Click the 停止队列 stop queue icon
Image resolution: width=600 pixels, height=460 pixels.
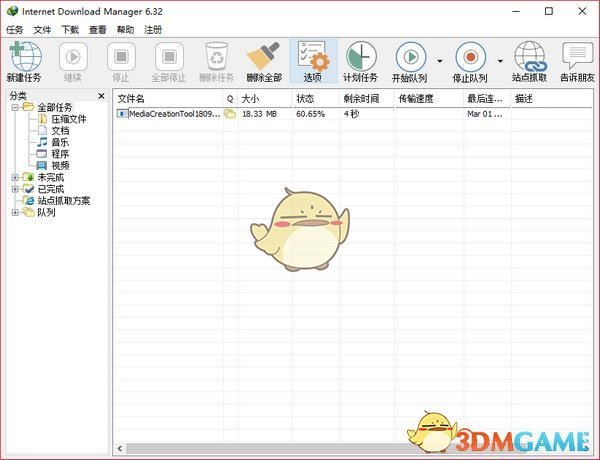click(471, 57)
